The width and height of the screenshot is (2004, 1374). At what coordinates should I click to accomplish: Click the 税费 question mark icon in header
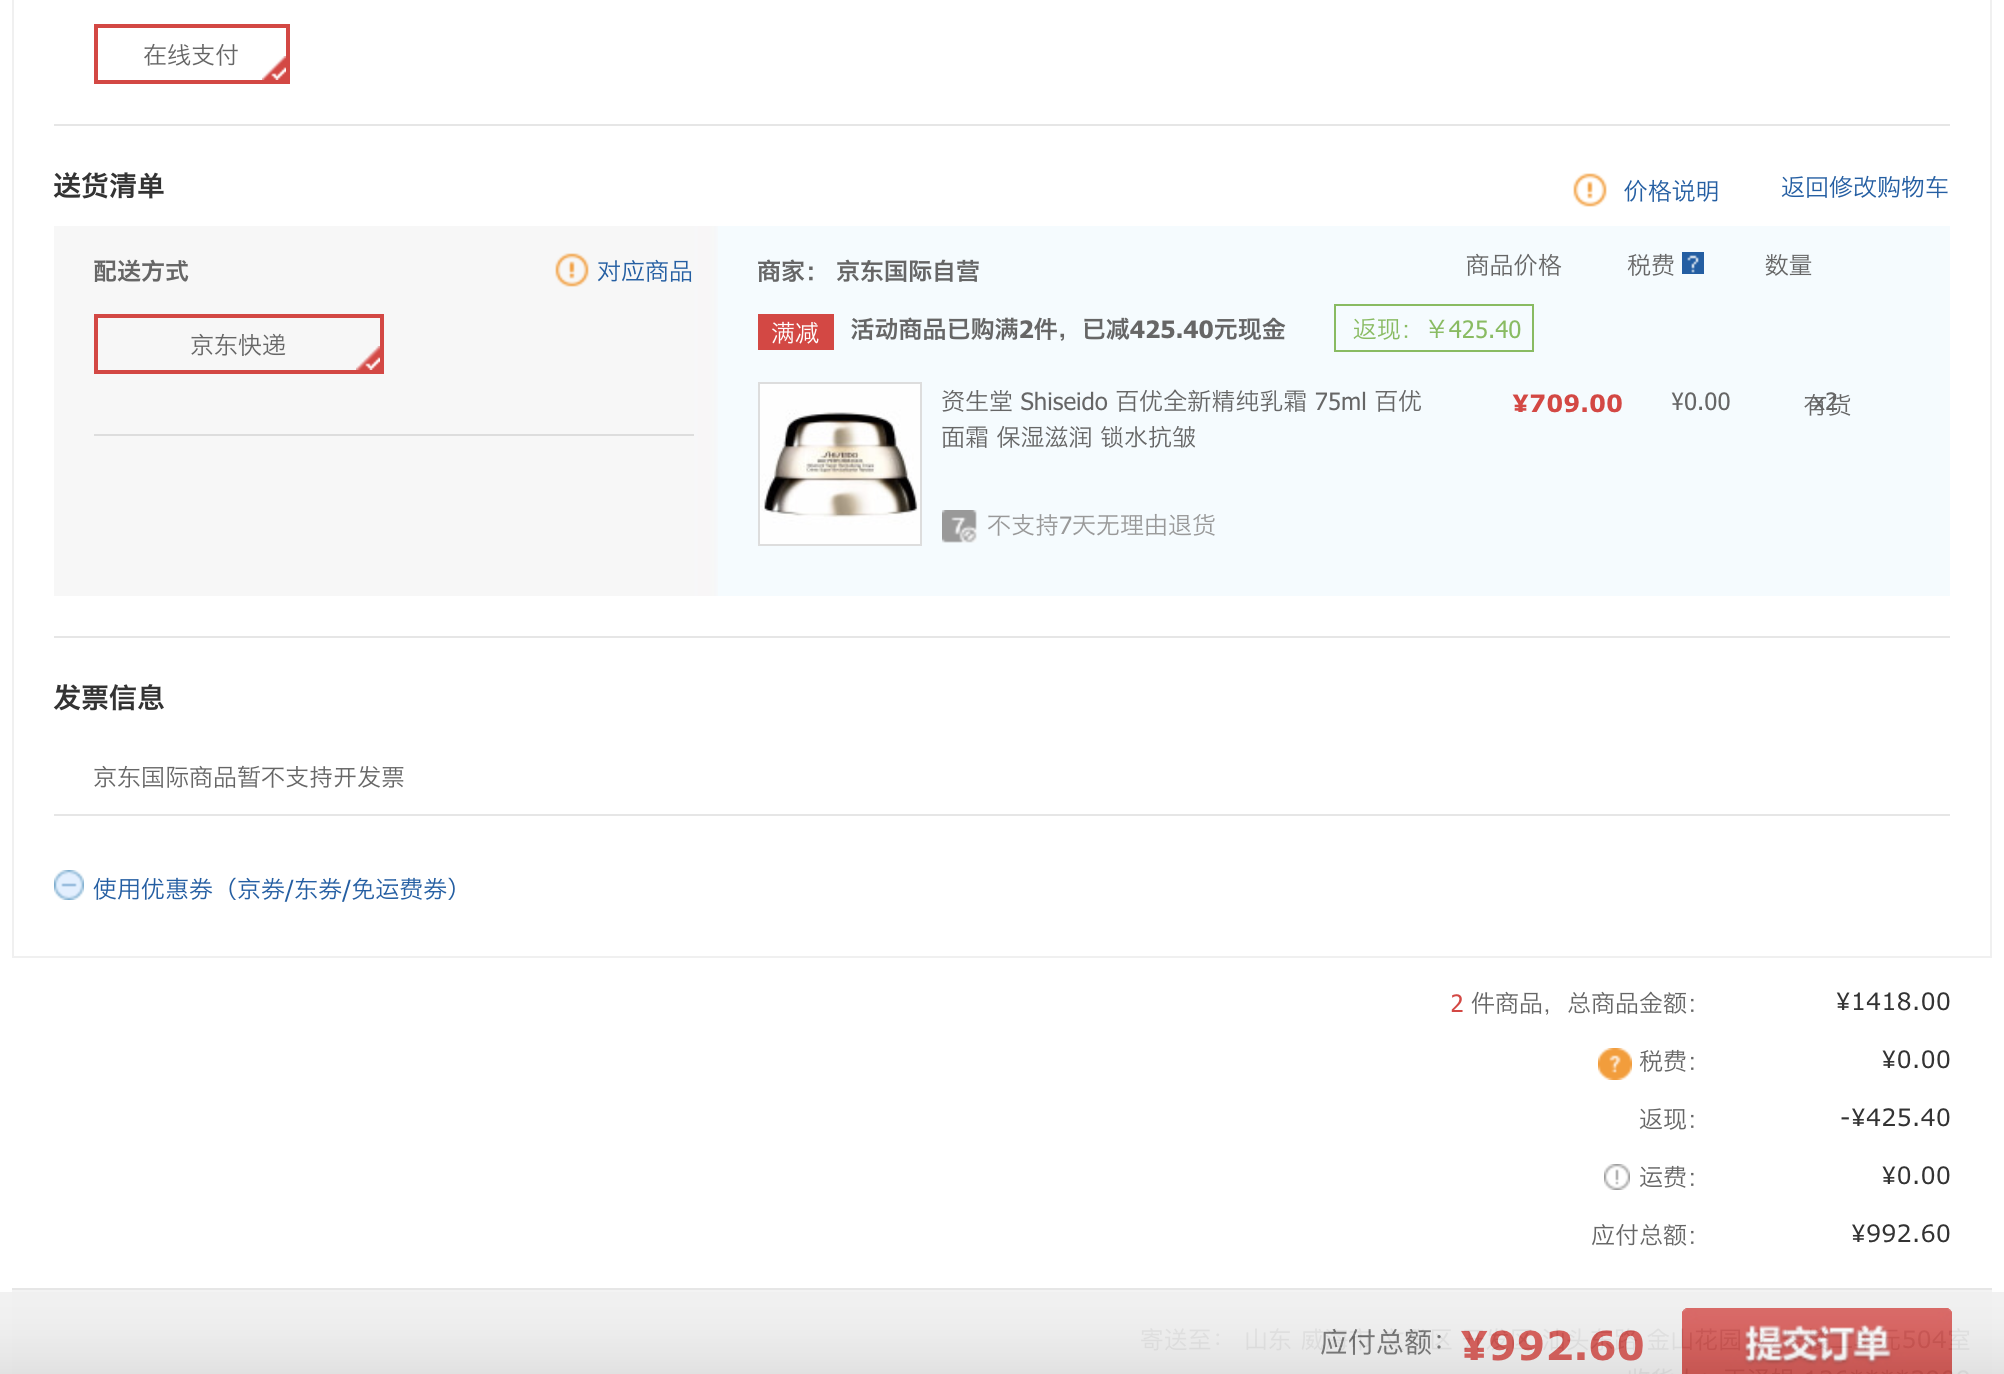tap(1693, 263)
